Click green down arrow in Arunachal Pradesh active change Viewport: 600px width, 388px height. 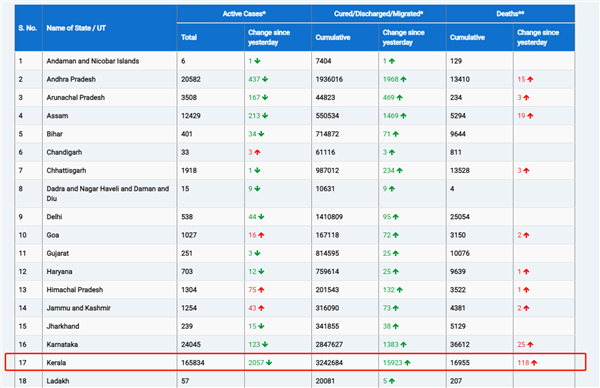pos(265,98)
